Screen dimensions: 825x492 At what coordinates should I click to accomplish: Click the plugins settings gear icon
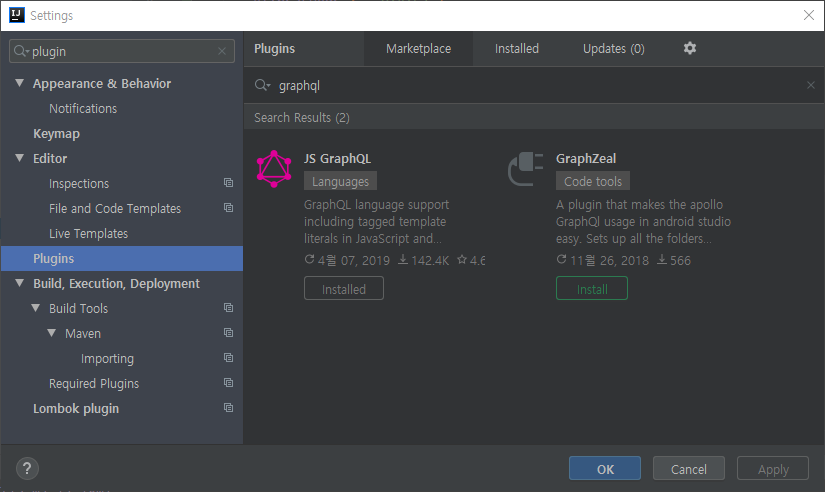pyautogui.click(x=690, y=48)
